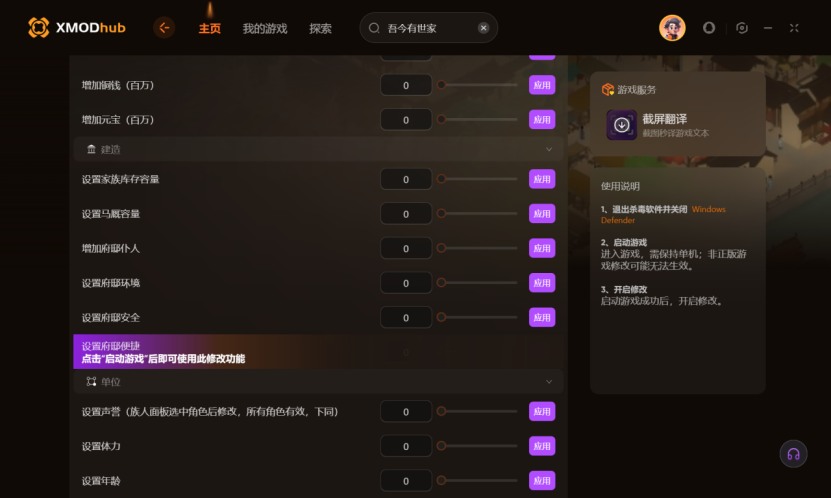Click the 截屏翻译 download icon
The image size is (831, 498).
pyautogui.click(x=622, y=125)
